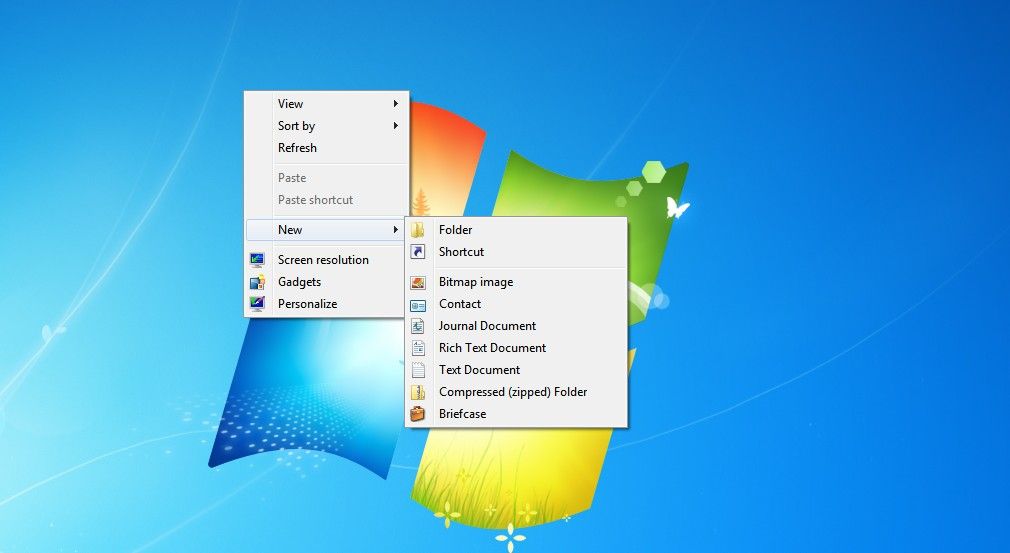The width and height of the screenshot is (1010, 553).
Task: Expand the Sort by submenu arrow
Action: pos(396,126)
